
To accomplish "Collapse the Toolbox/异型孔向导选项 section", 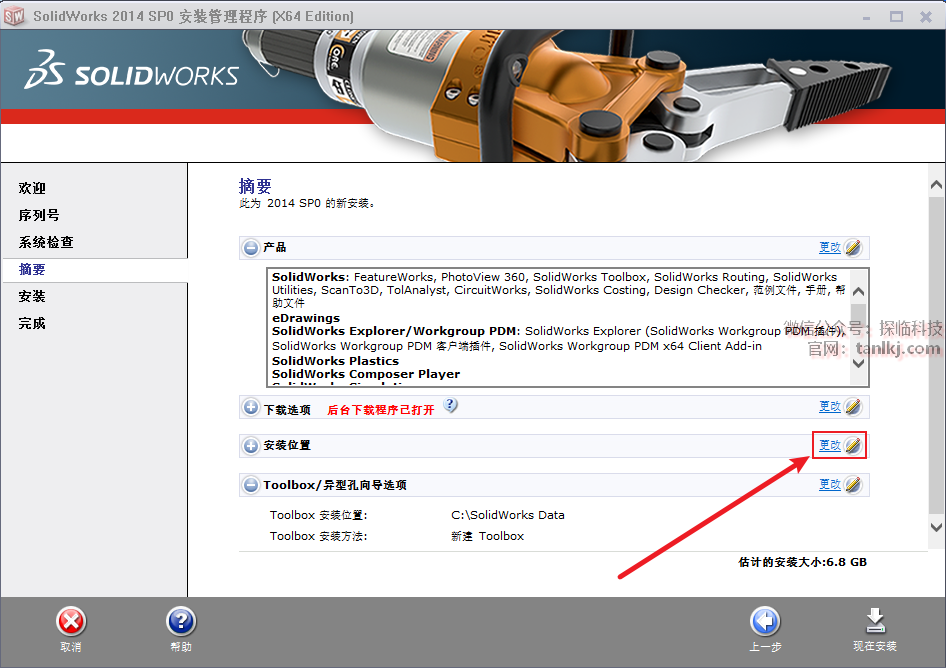I will pyautogui.click(x=250, y=485).
